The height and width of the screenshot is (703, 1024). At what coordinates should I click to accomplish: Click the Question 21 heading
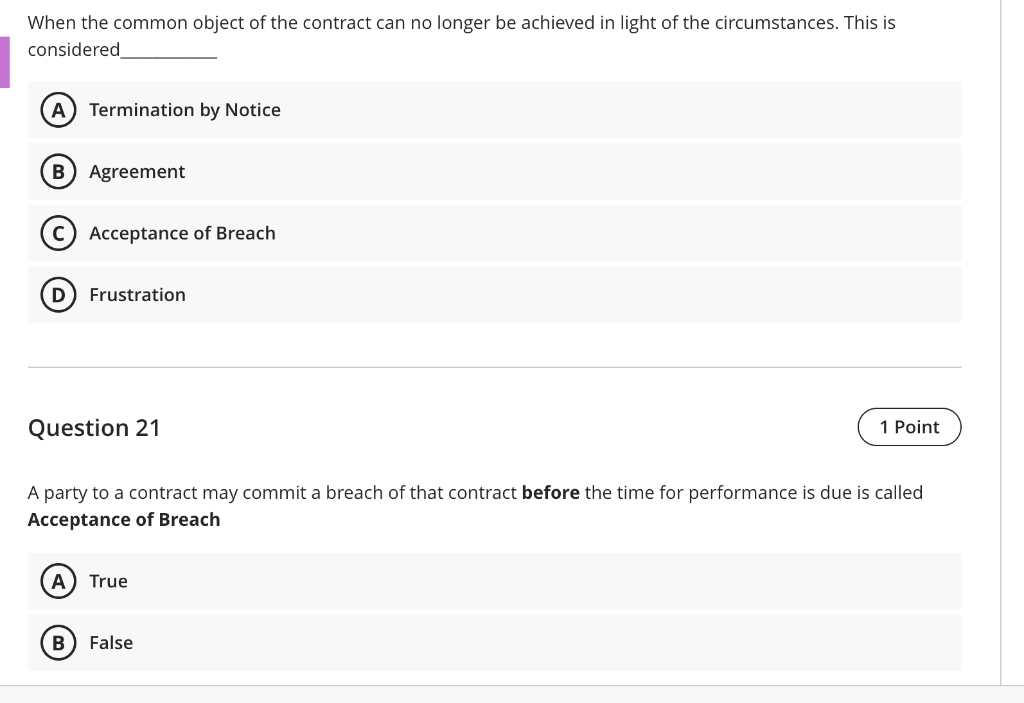coord(95,427)
